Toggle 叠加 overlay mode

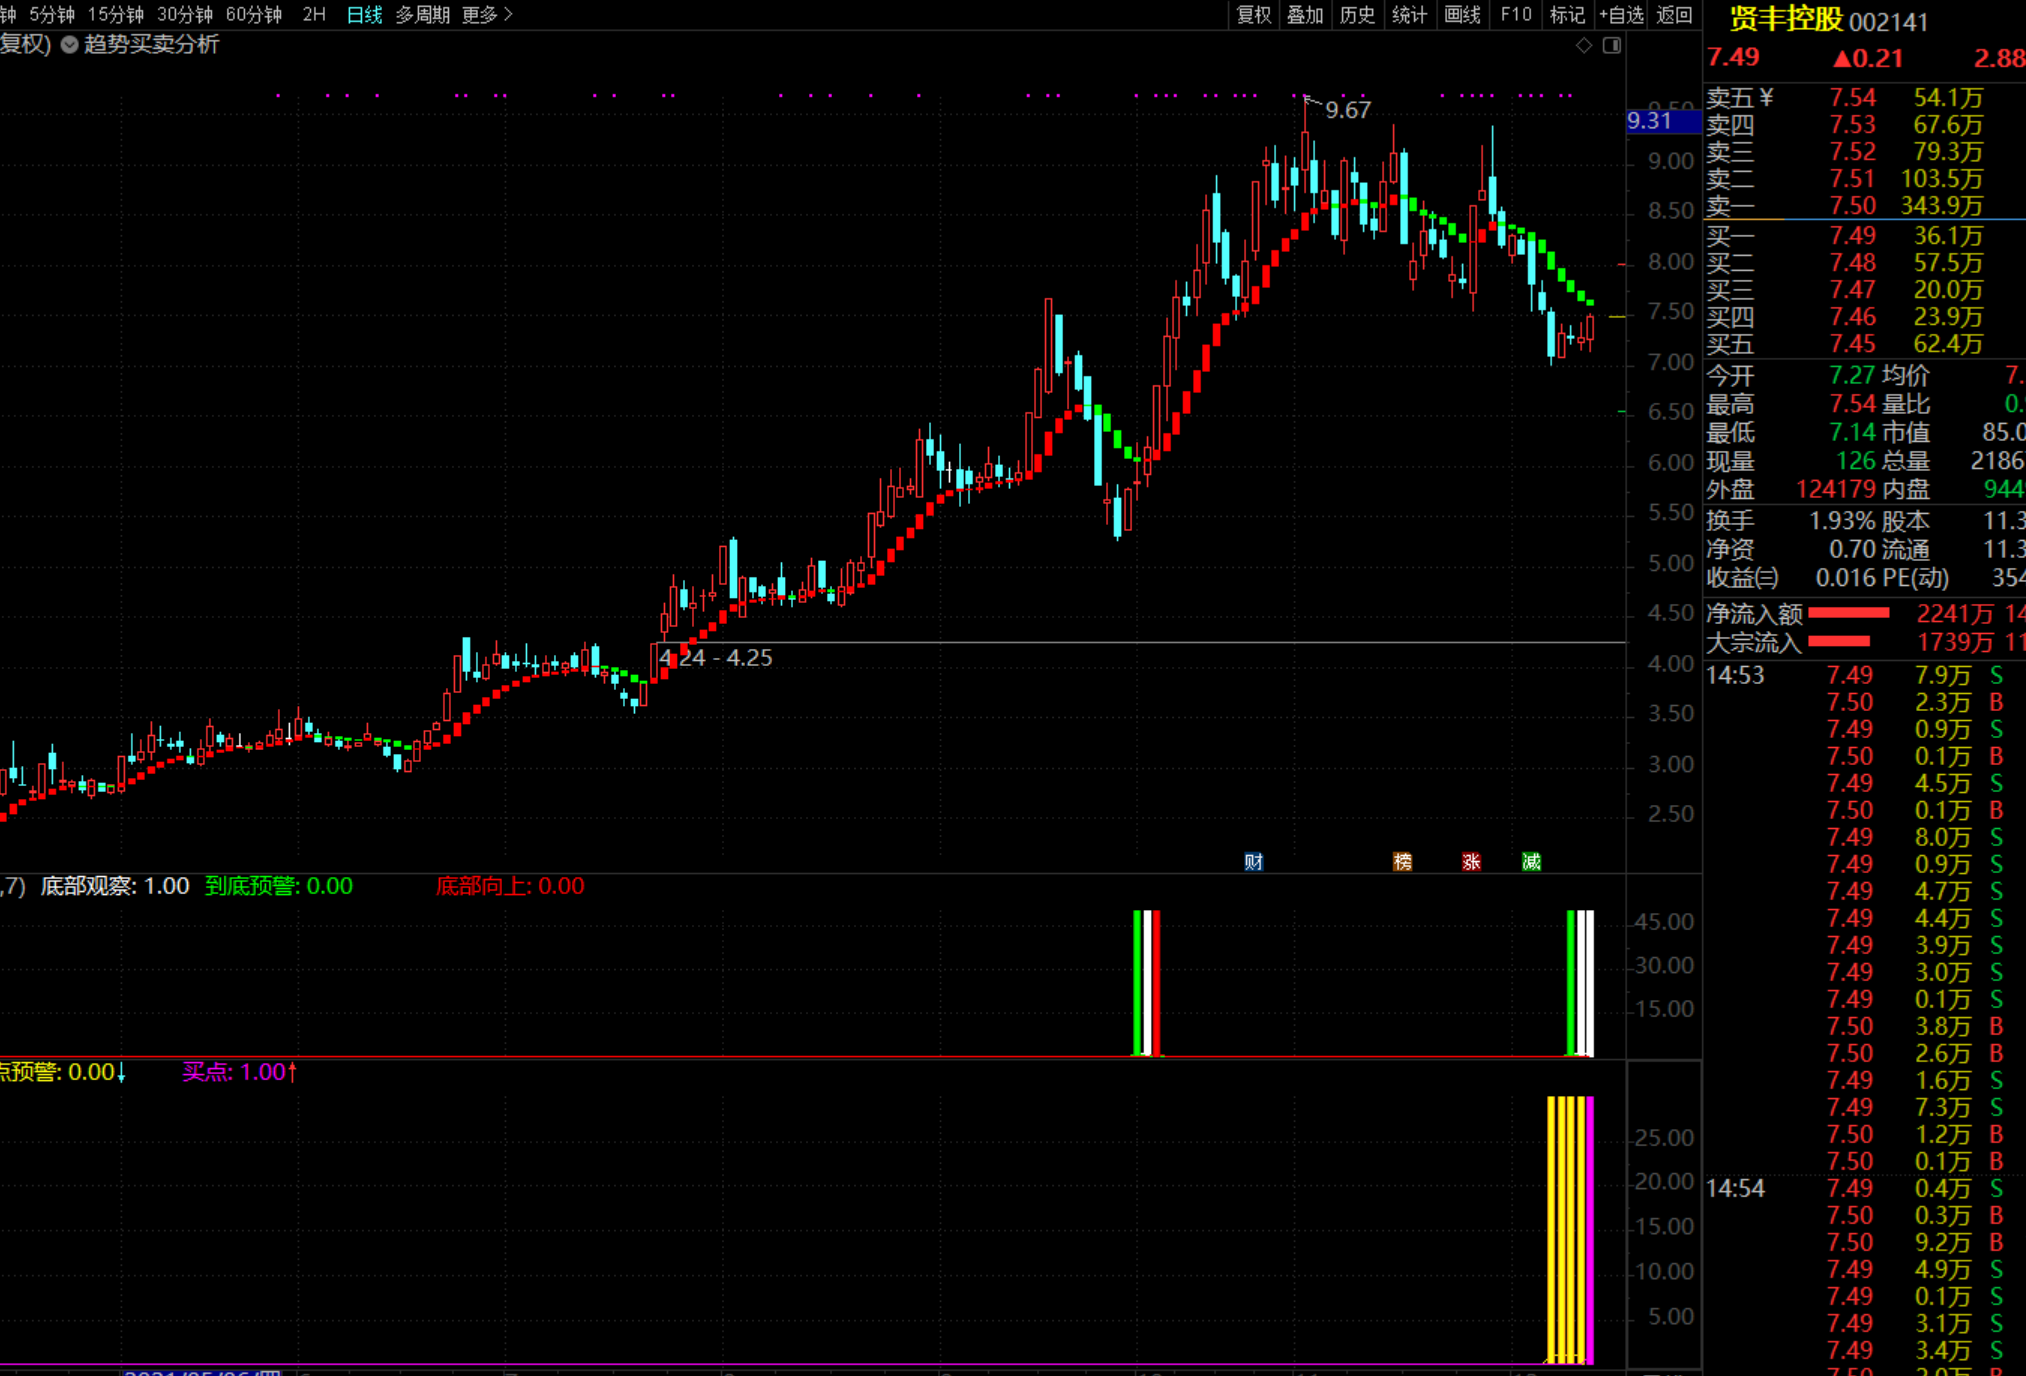click(x=1304, y=14)
